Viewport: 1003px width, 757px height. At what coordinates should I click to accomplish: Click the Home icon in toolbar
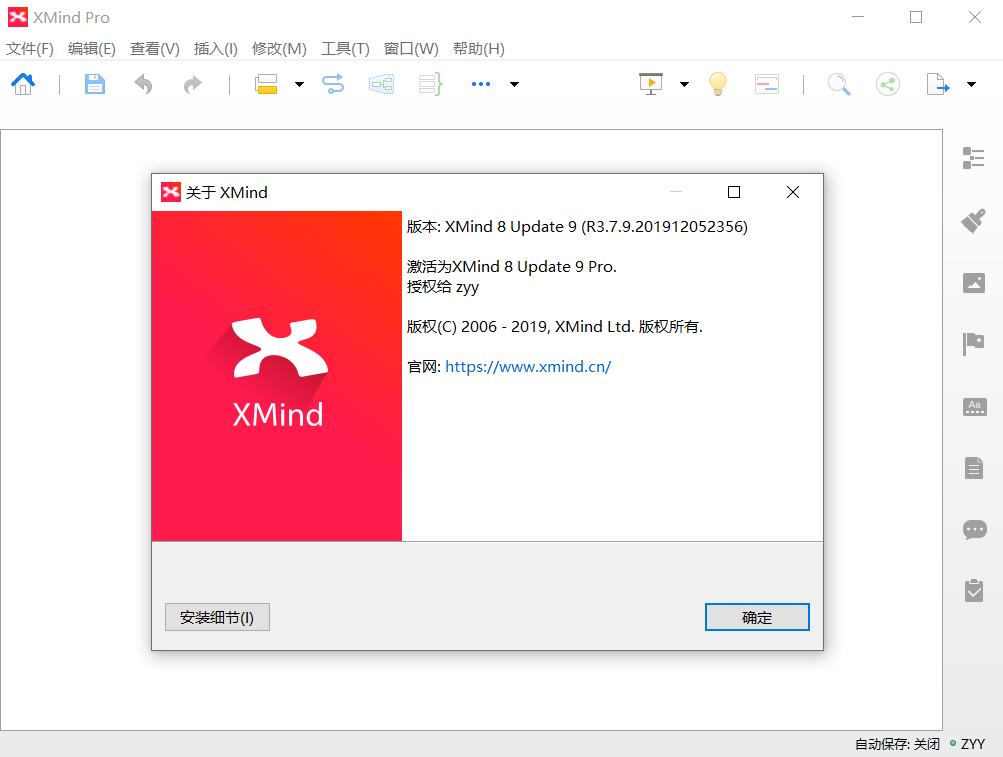(x=23, y=84)
